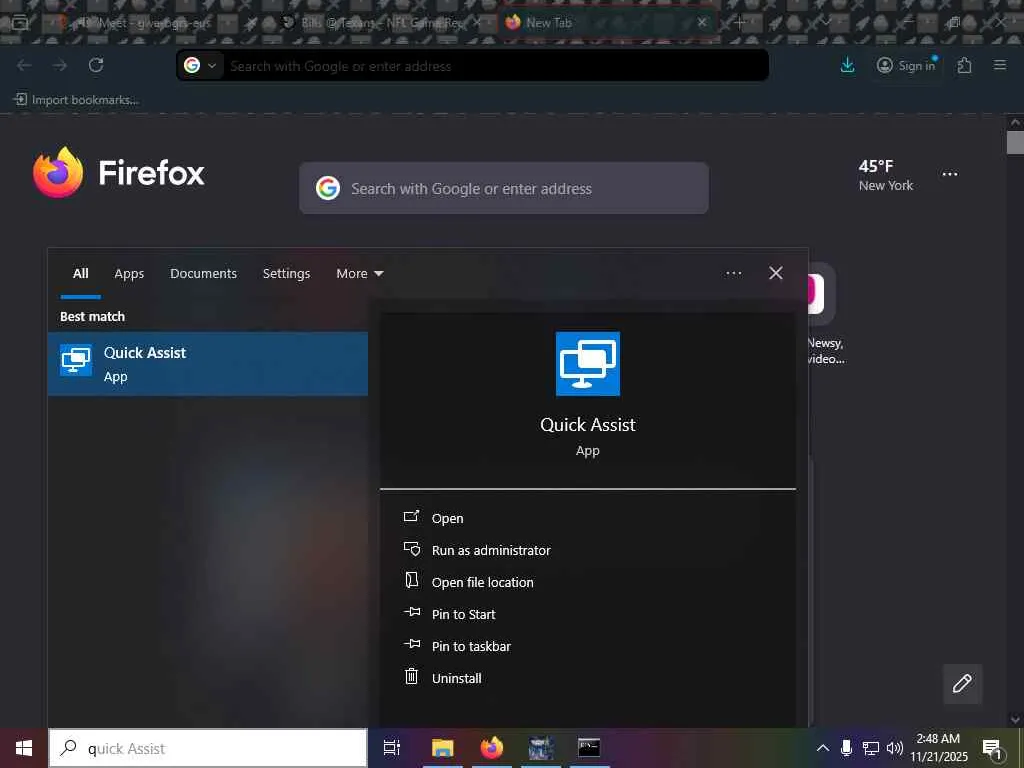This screenshot has width=1024, height=768.
Task: Switch to the Settings search filter tab
Action: [x=286, y=274]
